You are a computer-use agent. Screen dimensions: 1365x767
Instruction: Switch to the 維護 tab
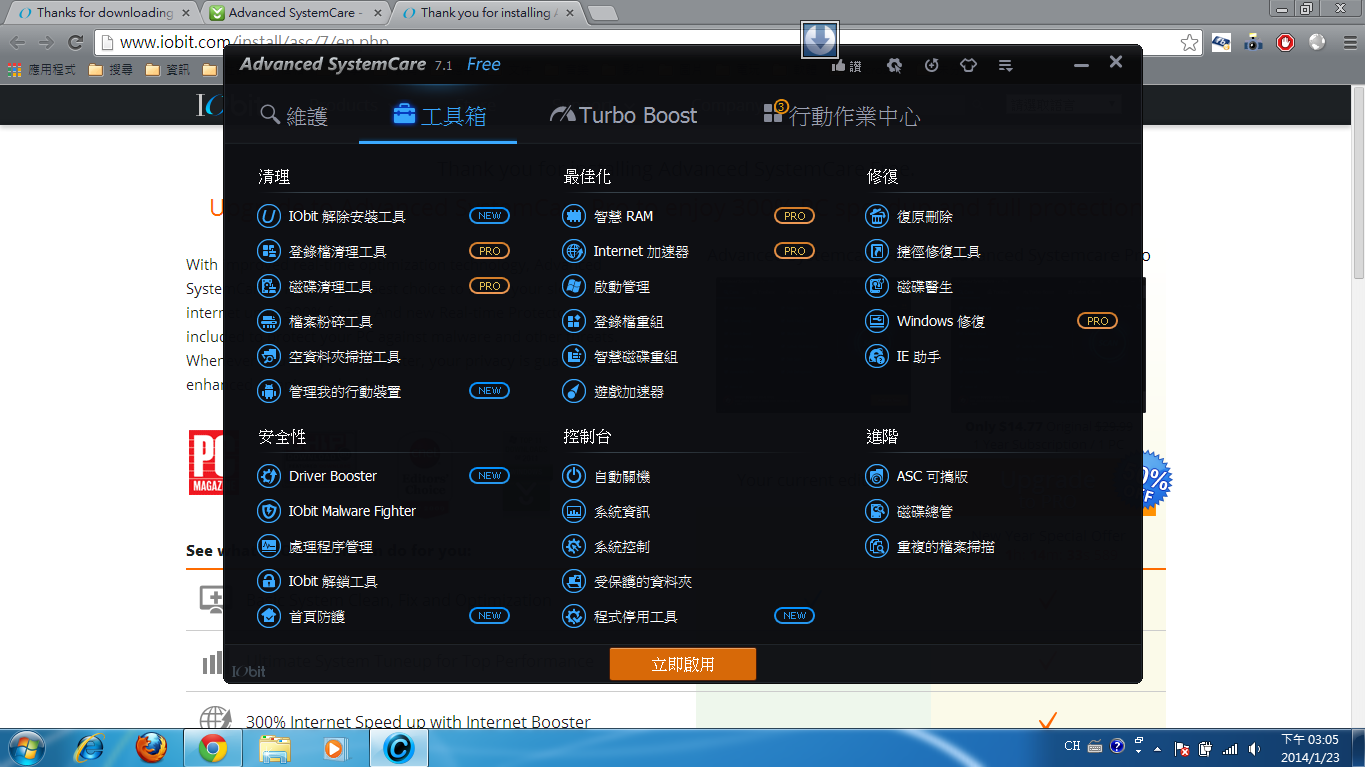[x=294, y=115]
